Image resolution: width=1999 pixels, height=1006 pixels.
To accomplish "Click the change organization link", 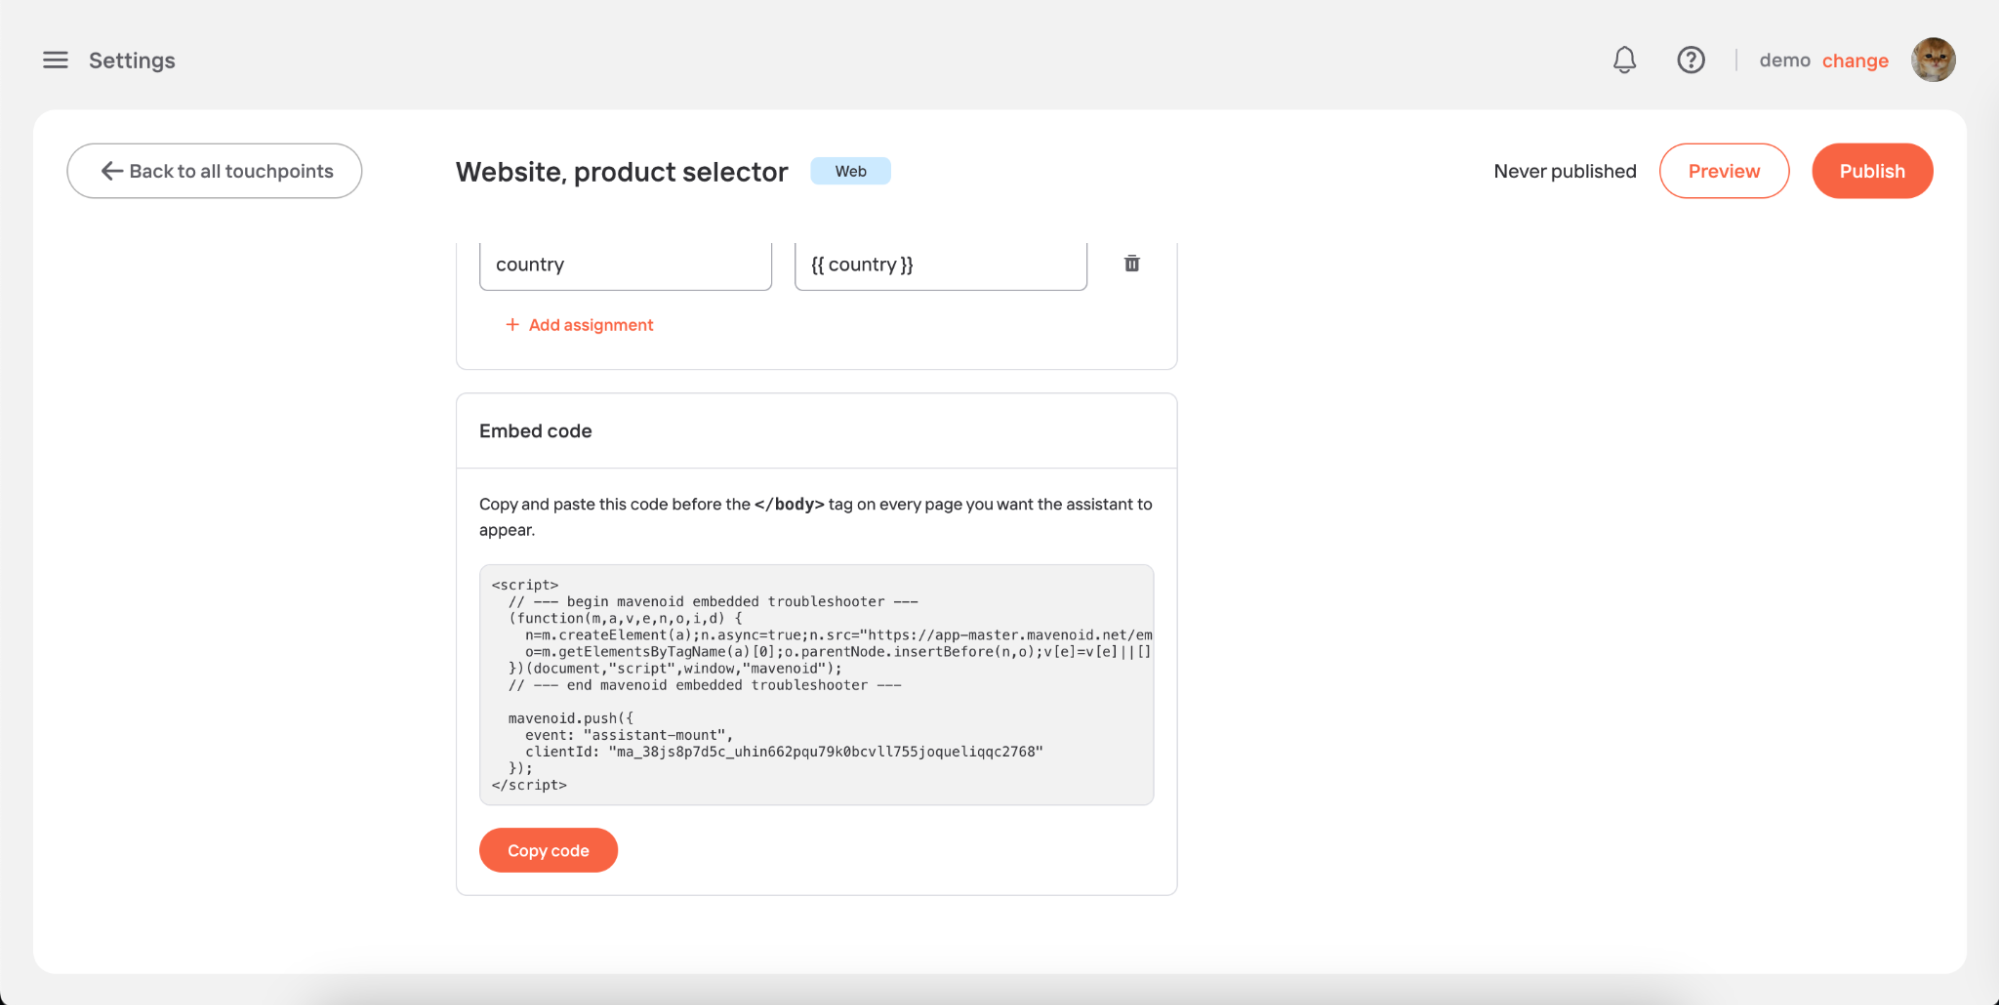I will 1855,61.
